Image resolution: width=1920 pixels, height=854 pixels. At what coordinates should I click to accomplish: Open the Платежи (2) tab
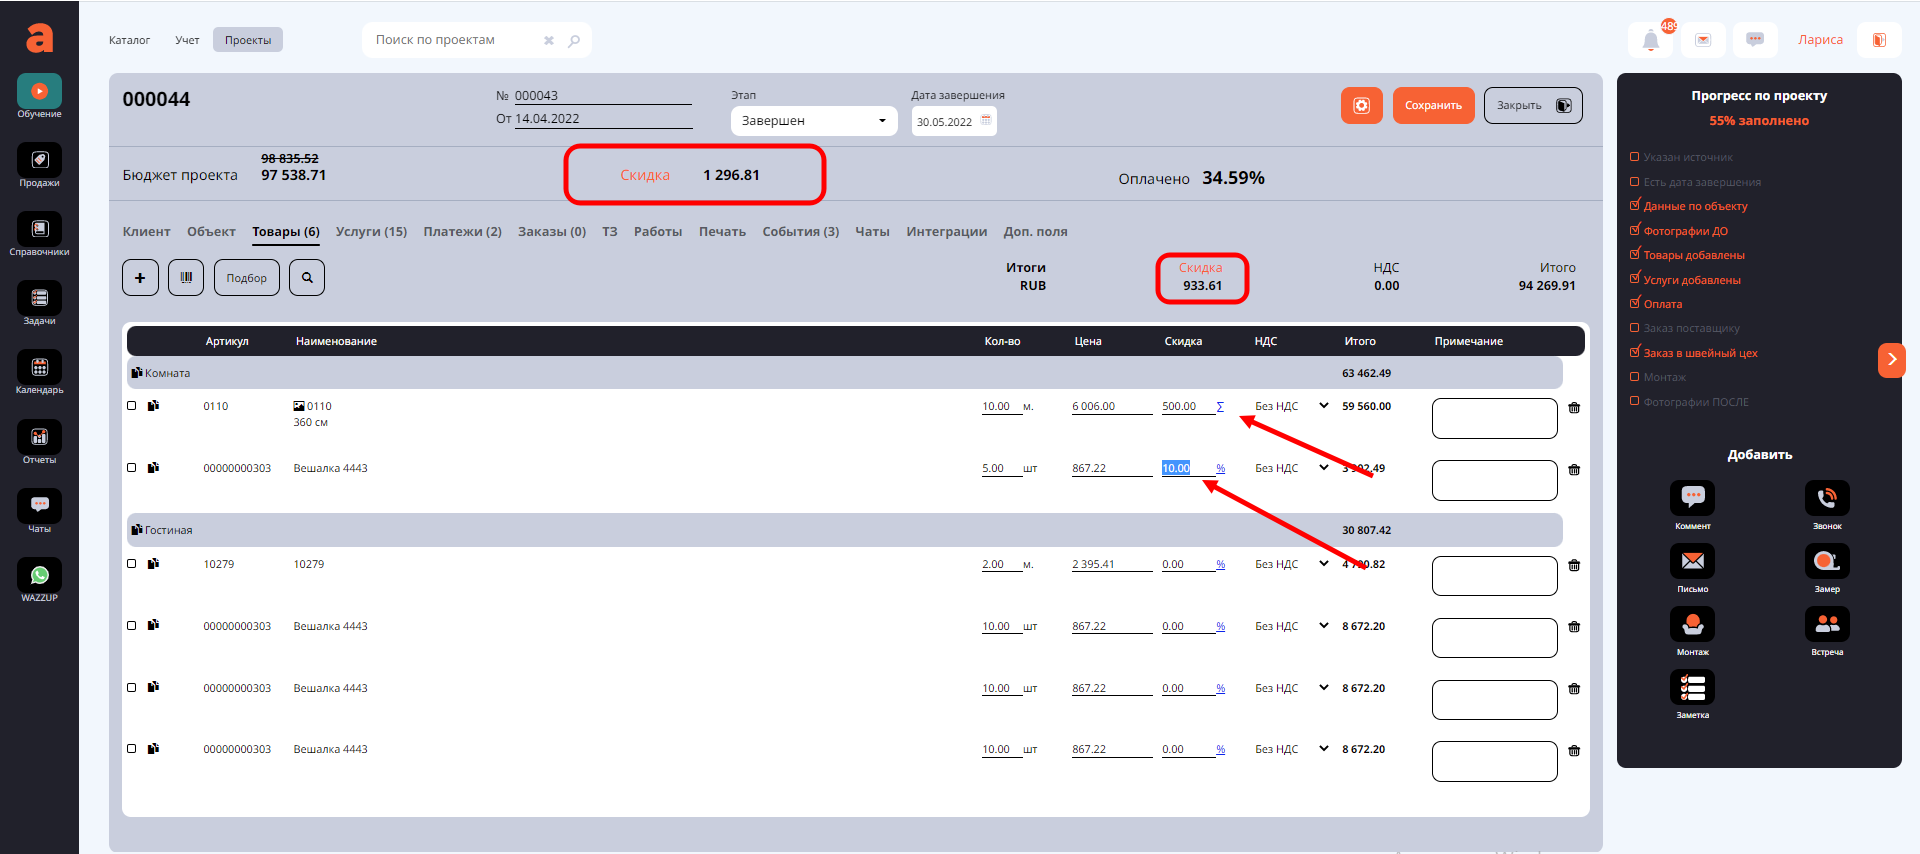462,232
